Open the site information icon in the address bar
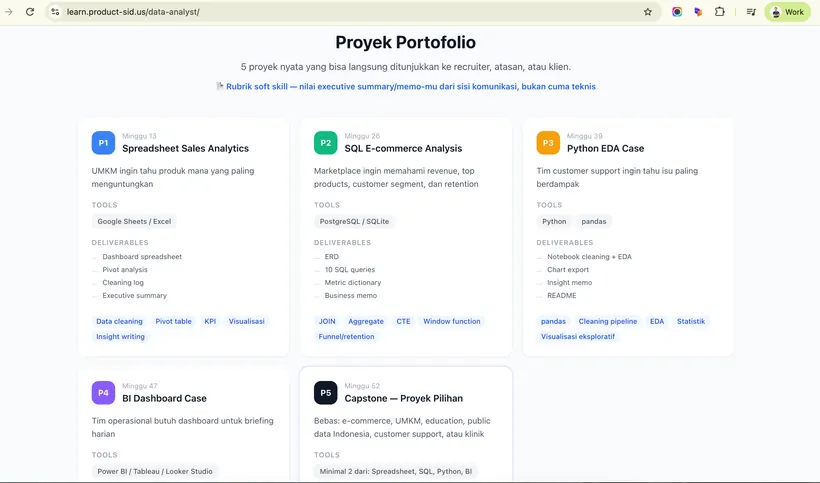Image resolution: width=820 pixels, height=483 pixels. (55, 12)
